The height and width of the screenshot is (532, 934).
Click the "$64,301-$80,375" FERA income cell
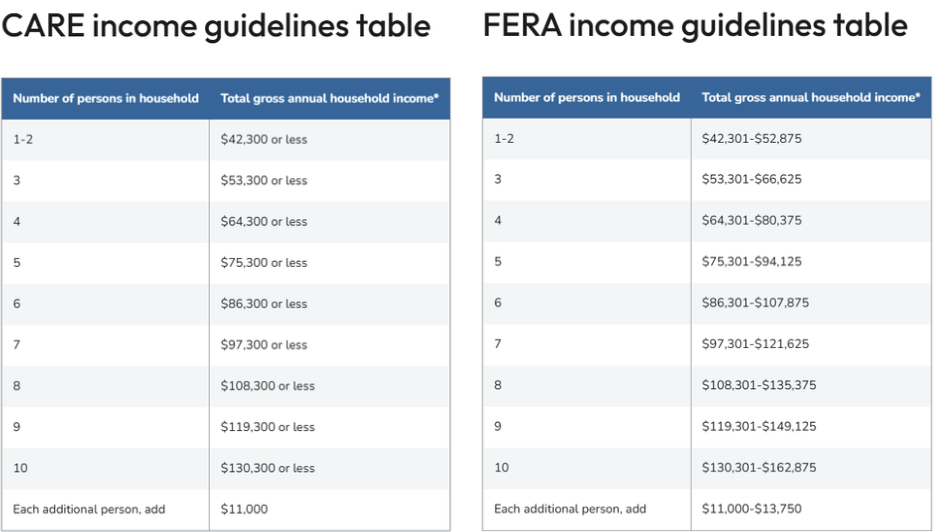[752, 221]
